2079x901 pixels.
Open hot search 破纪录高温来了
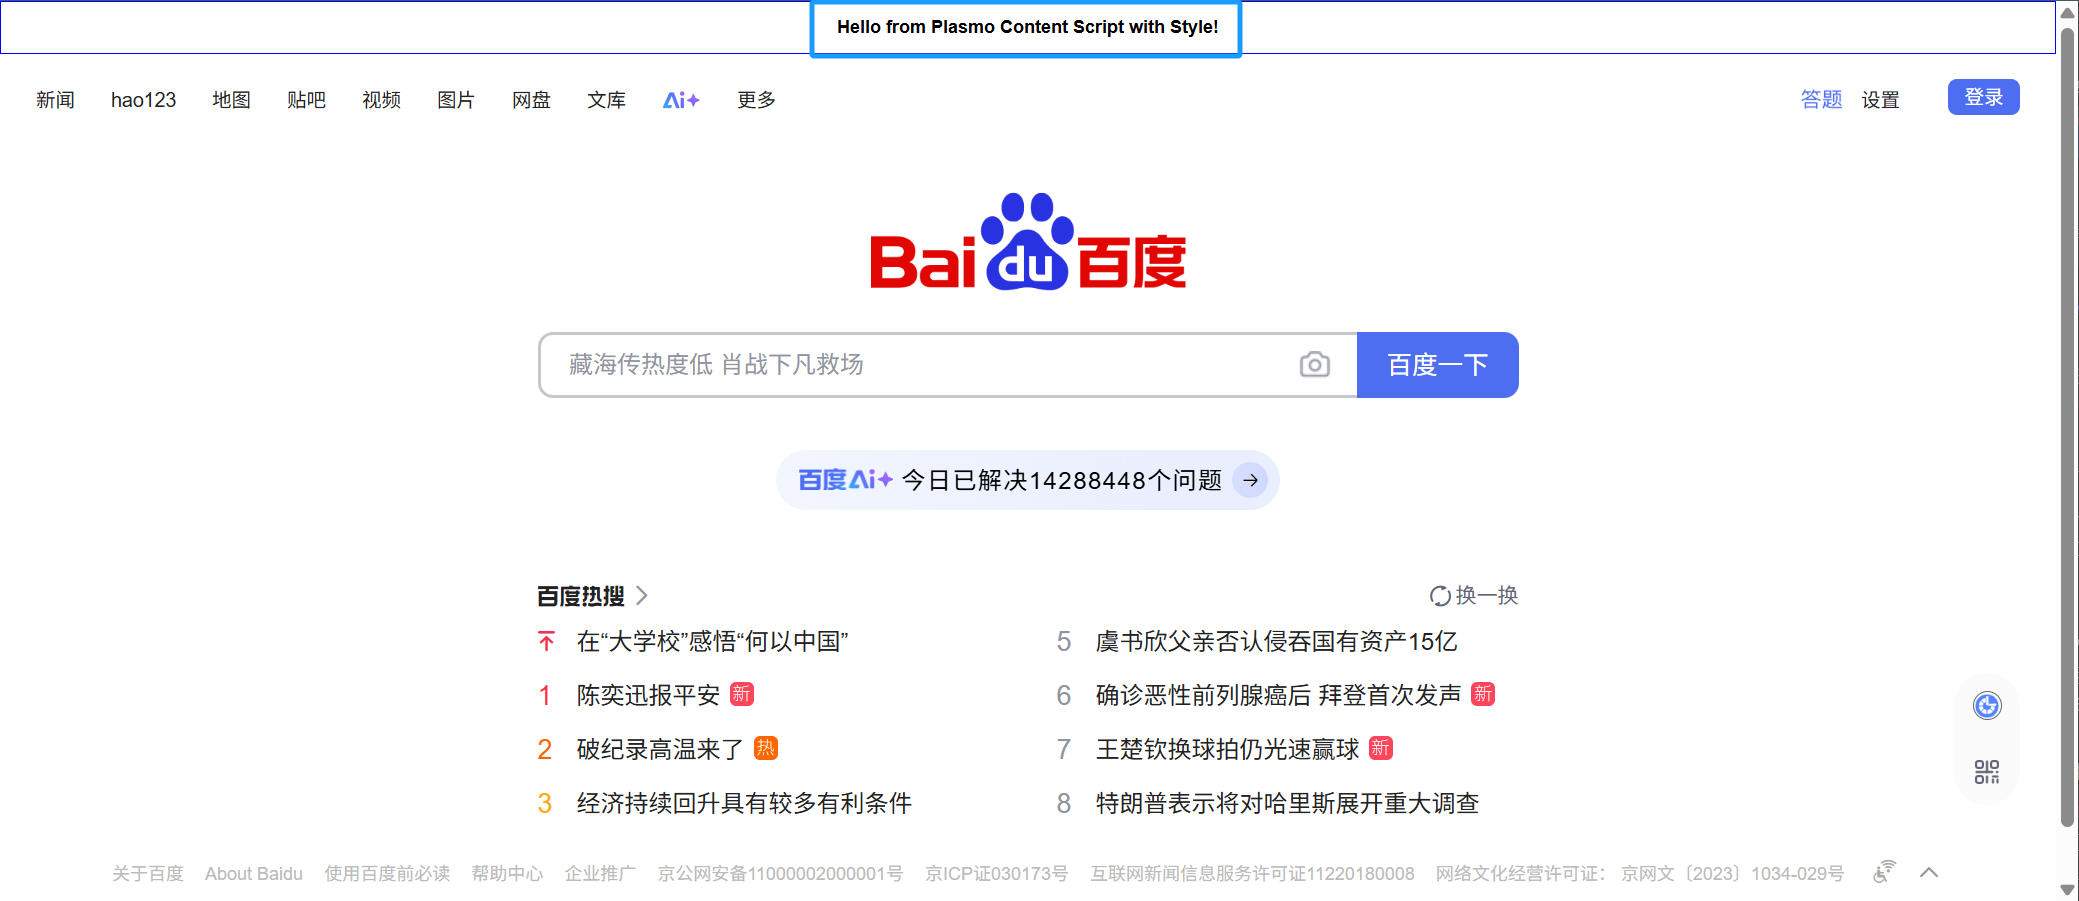660,749
